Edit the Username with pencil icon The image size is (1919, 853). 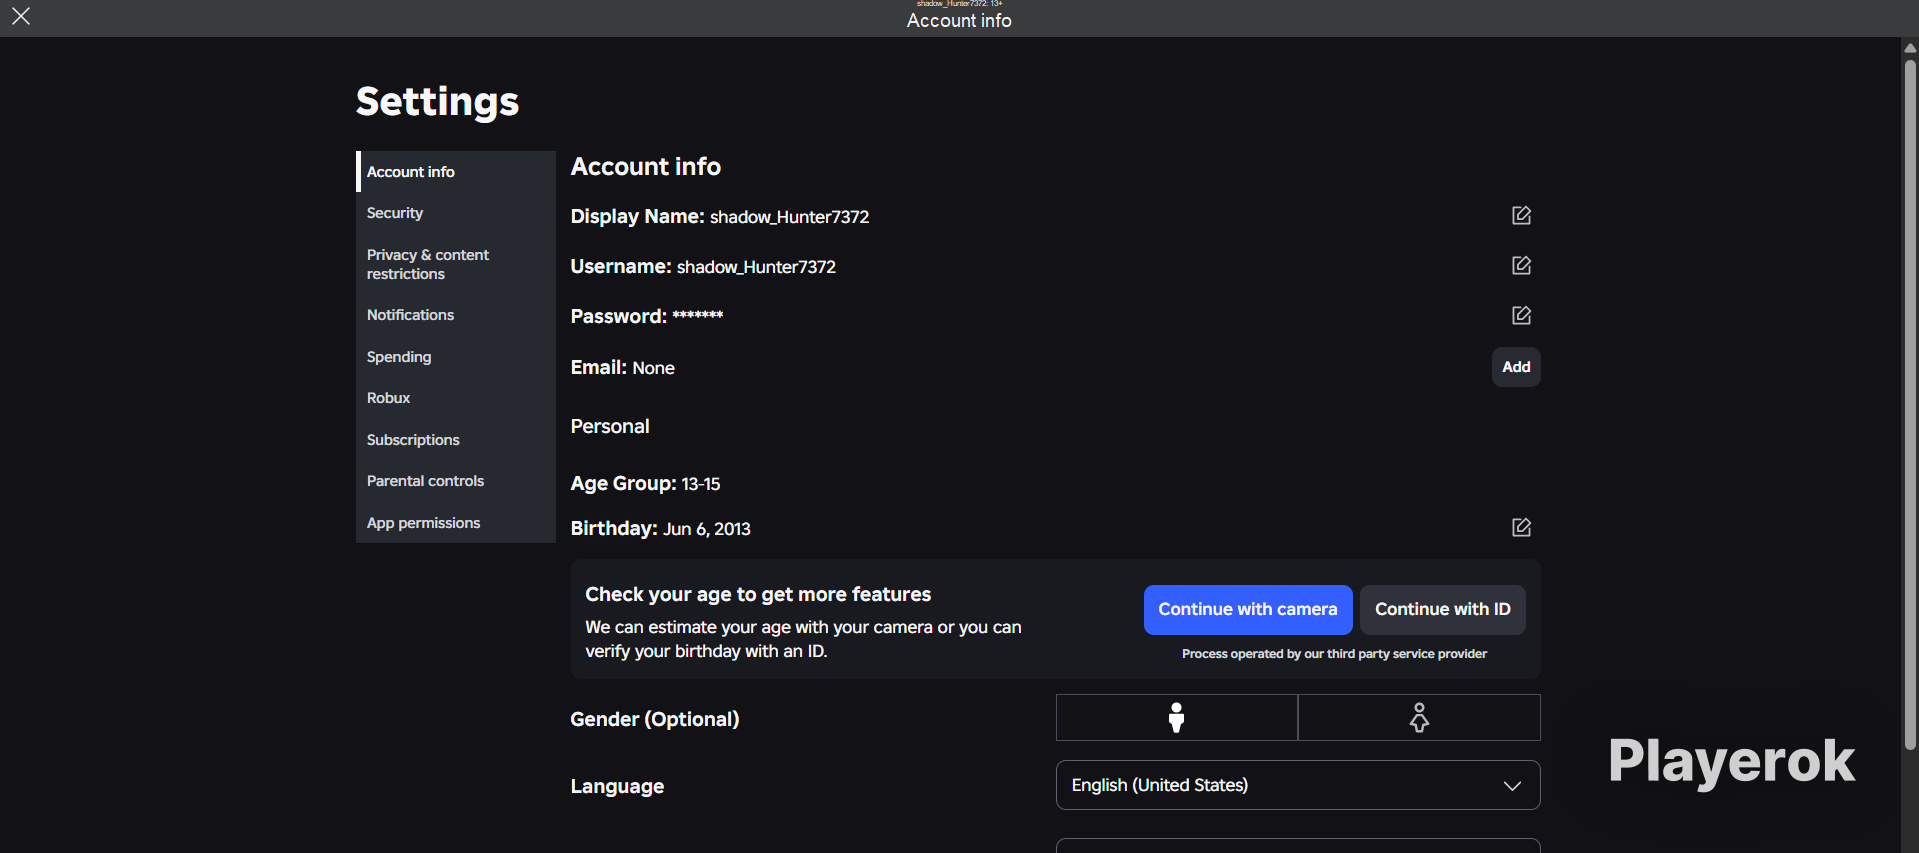(1521, 265)
